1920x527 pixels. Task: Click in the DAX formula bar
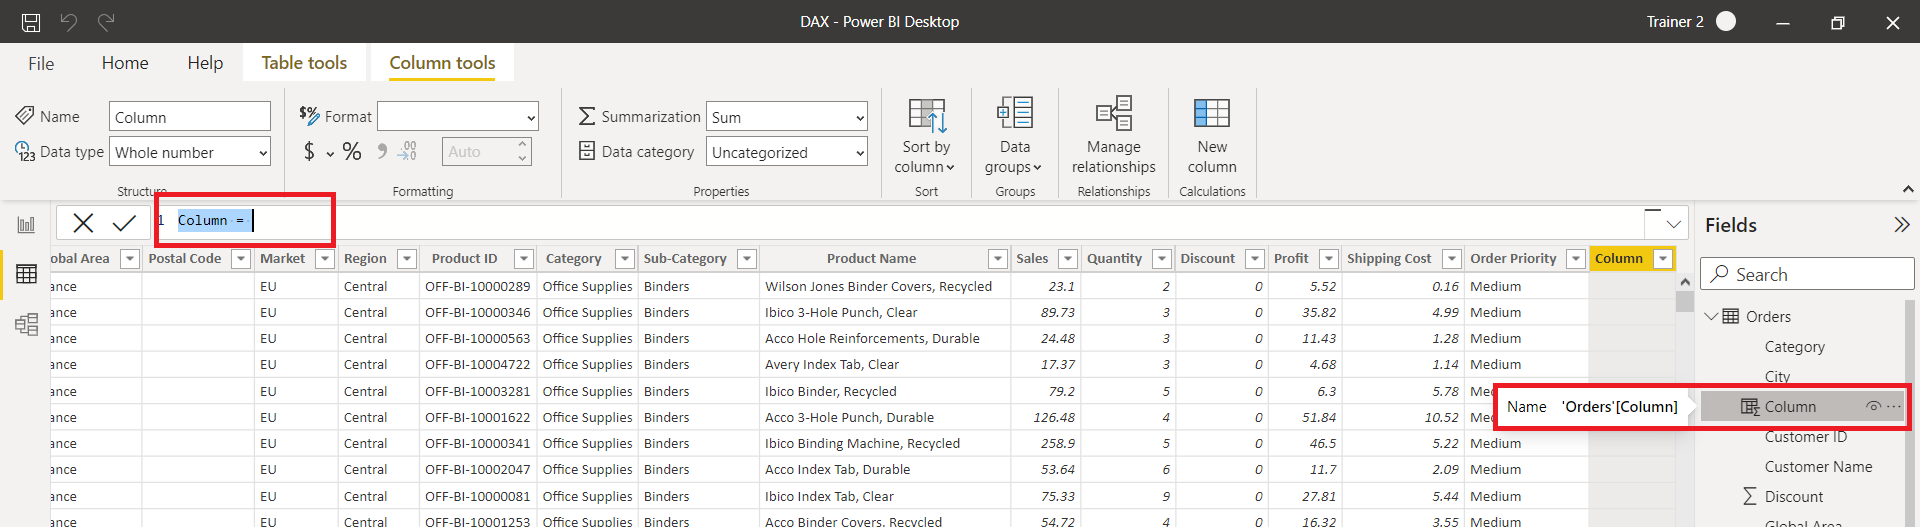[x=900, y=221]
